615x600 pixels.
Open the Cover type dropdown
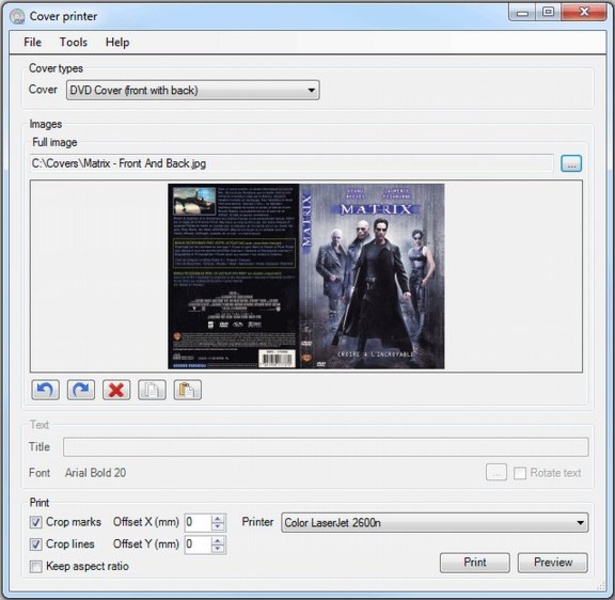192,90
